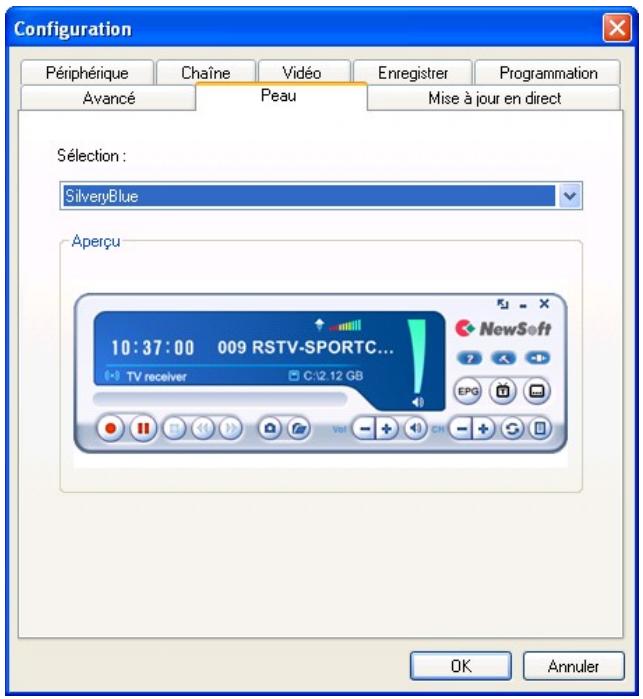Switch to the Chaîne tab

(206, 73)
